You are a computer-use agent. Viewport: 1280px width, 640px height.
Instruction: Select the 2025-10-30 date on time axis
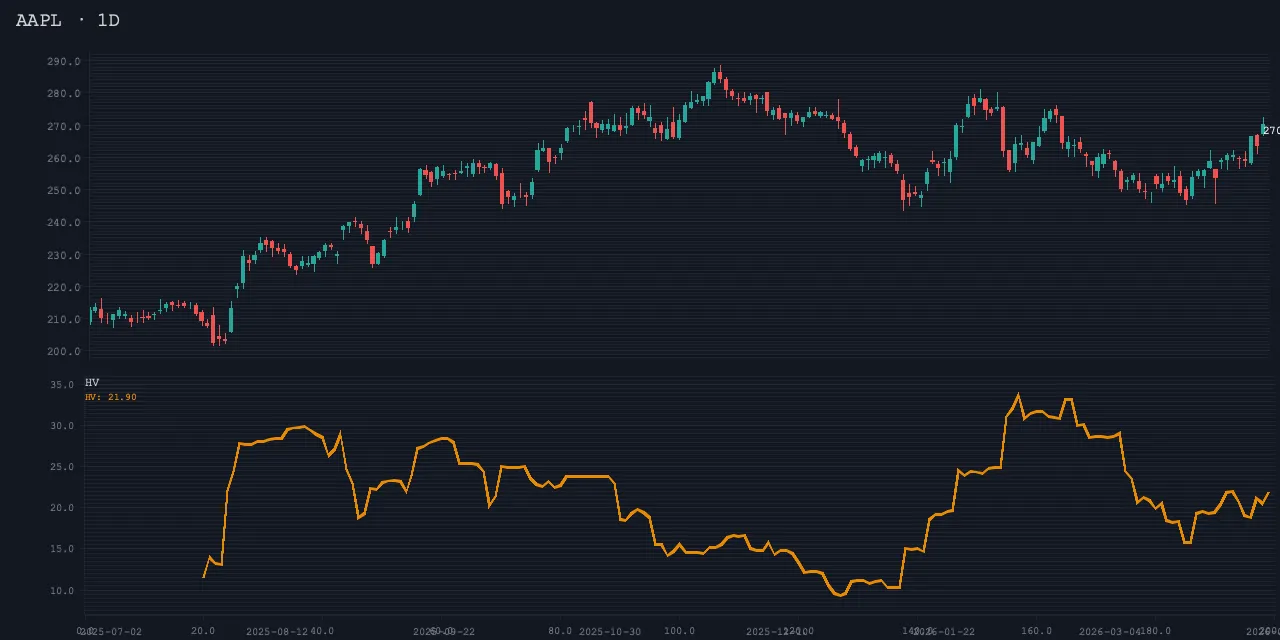(x=610, y=632)
